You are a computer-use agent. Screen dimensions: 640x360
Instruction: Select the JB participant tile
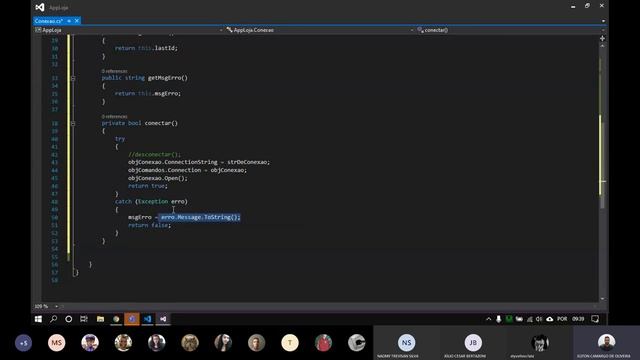coord(473,343)
